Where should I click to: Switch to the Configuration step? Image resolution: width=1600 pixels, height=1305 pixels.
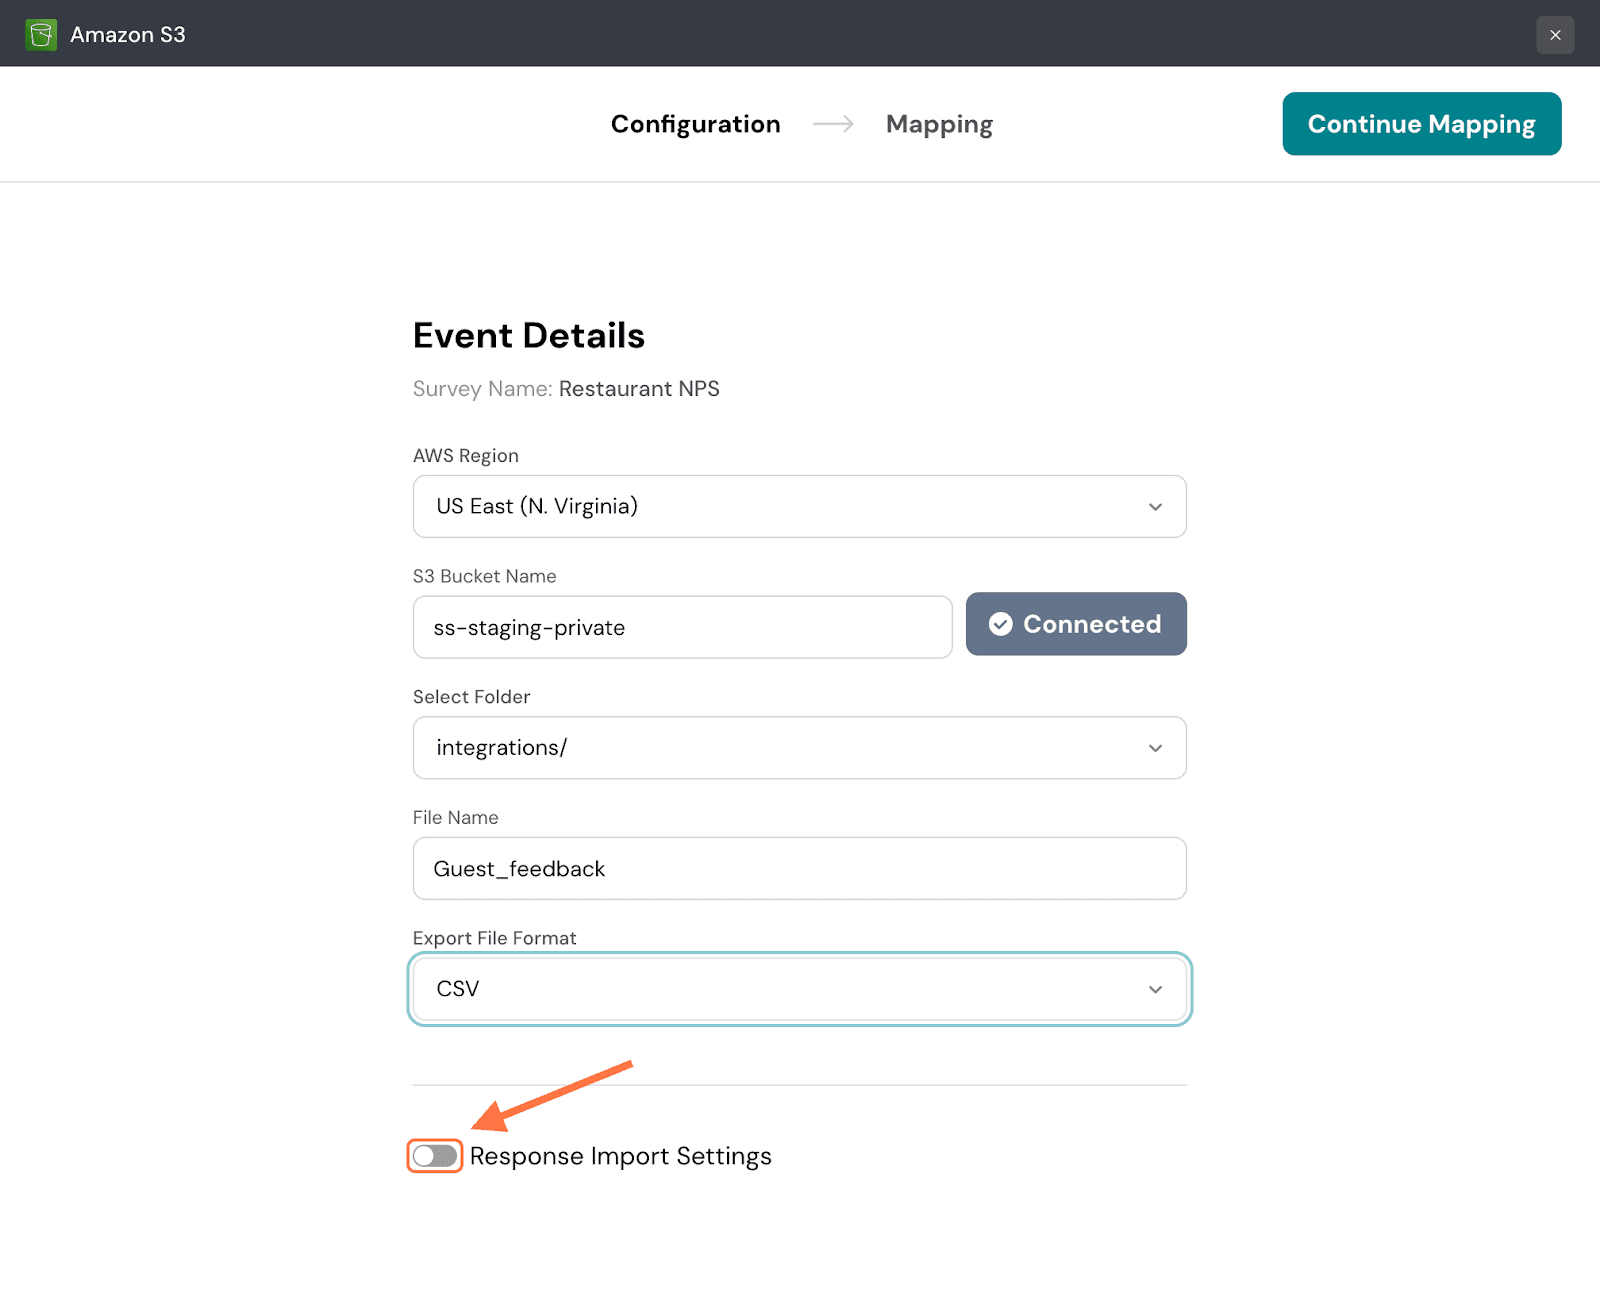[x=695, y=124]
